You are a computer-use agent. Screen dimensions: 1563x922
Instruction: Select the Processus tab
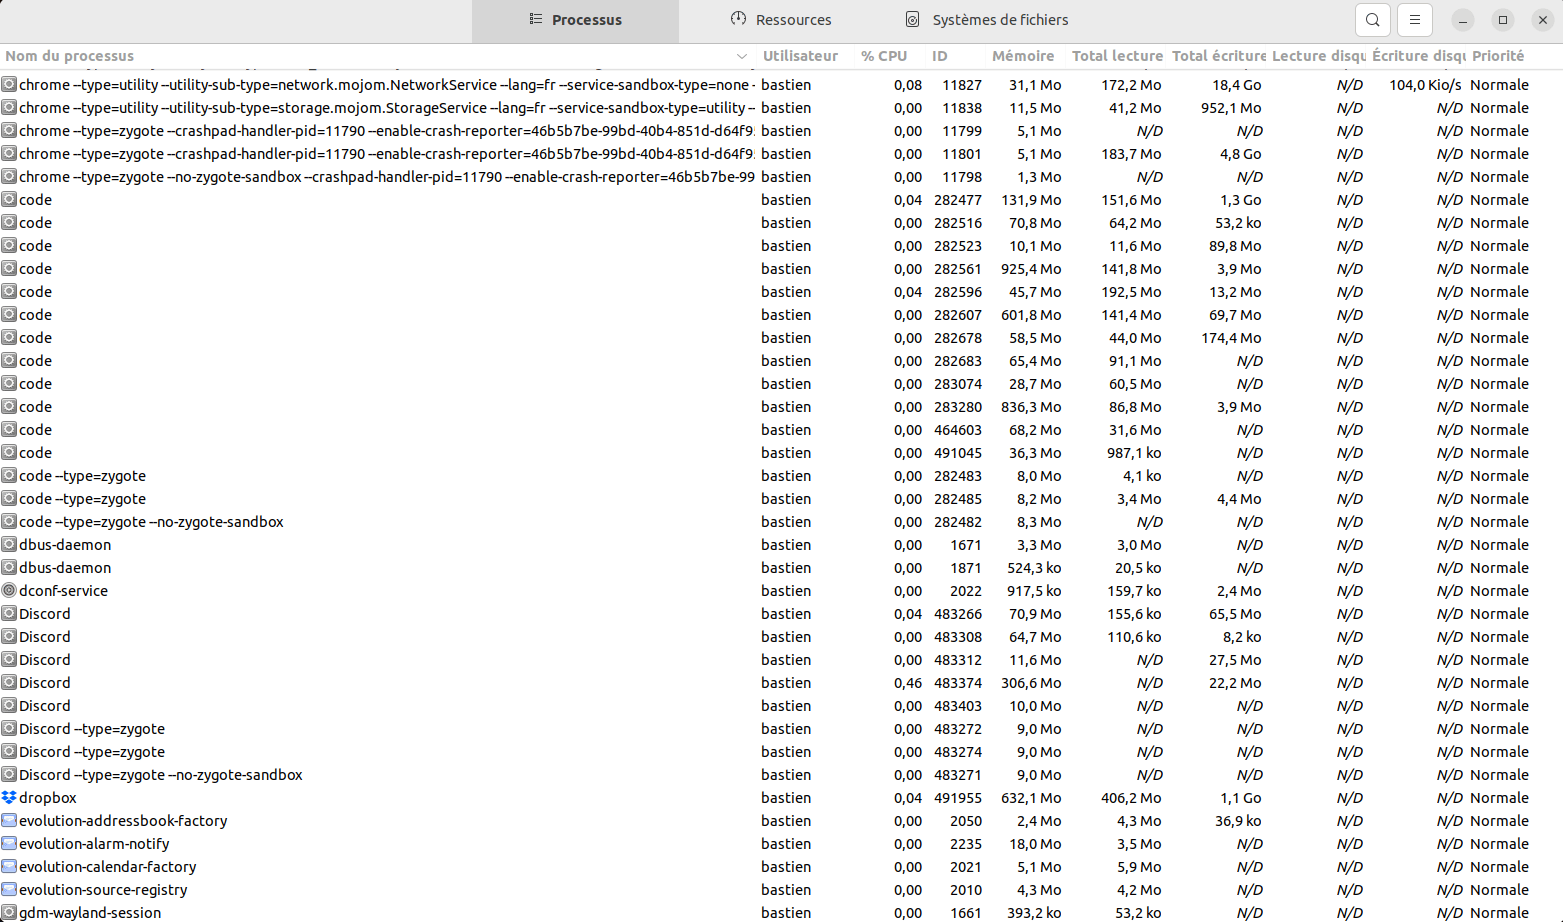pyautogui.click(x=575, y=20)
